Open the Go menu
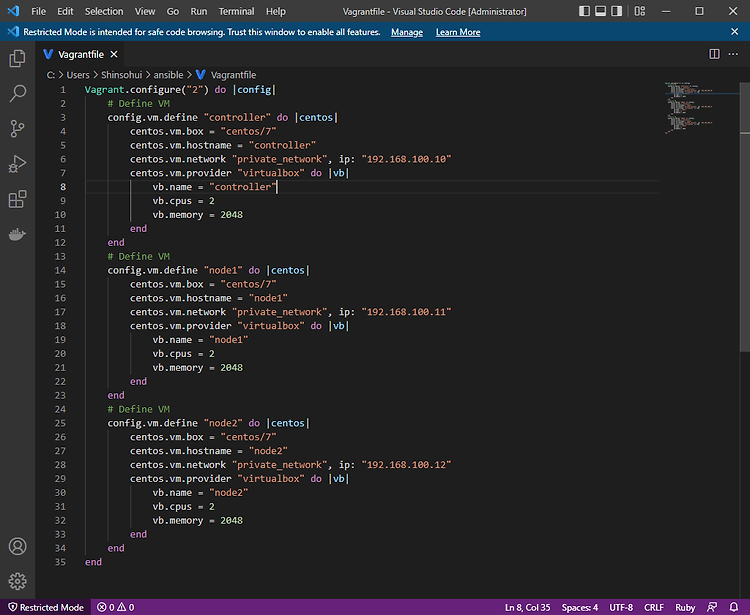750x615 pixels. [173, 11]
